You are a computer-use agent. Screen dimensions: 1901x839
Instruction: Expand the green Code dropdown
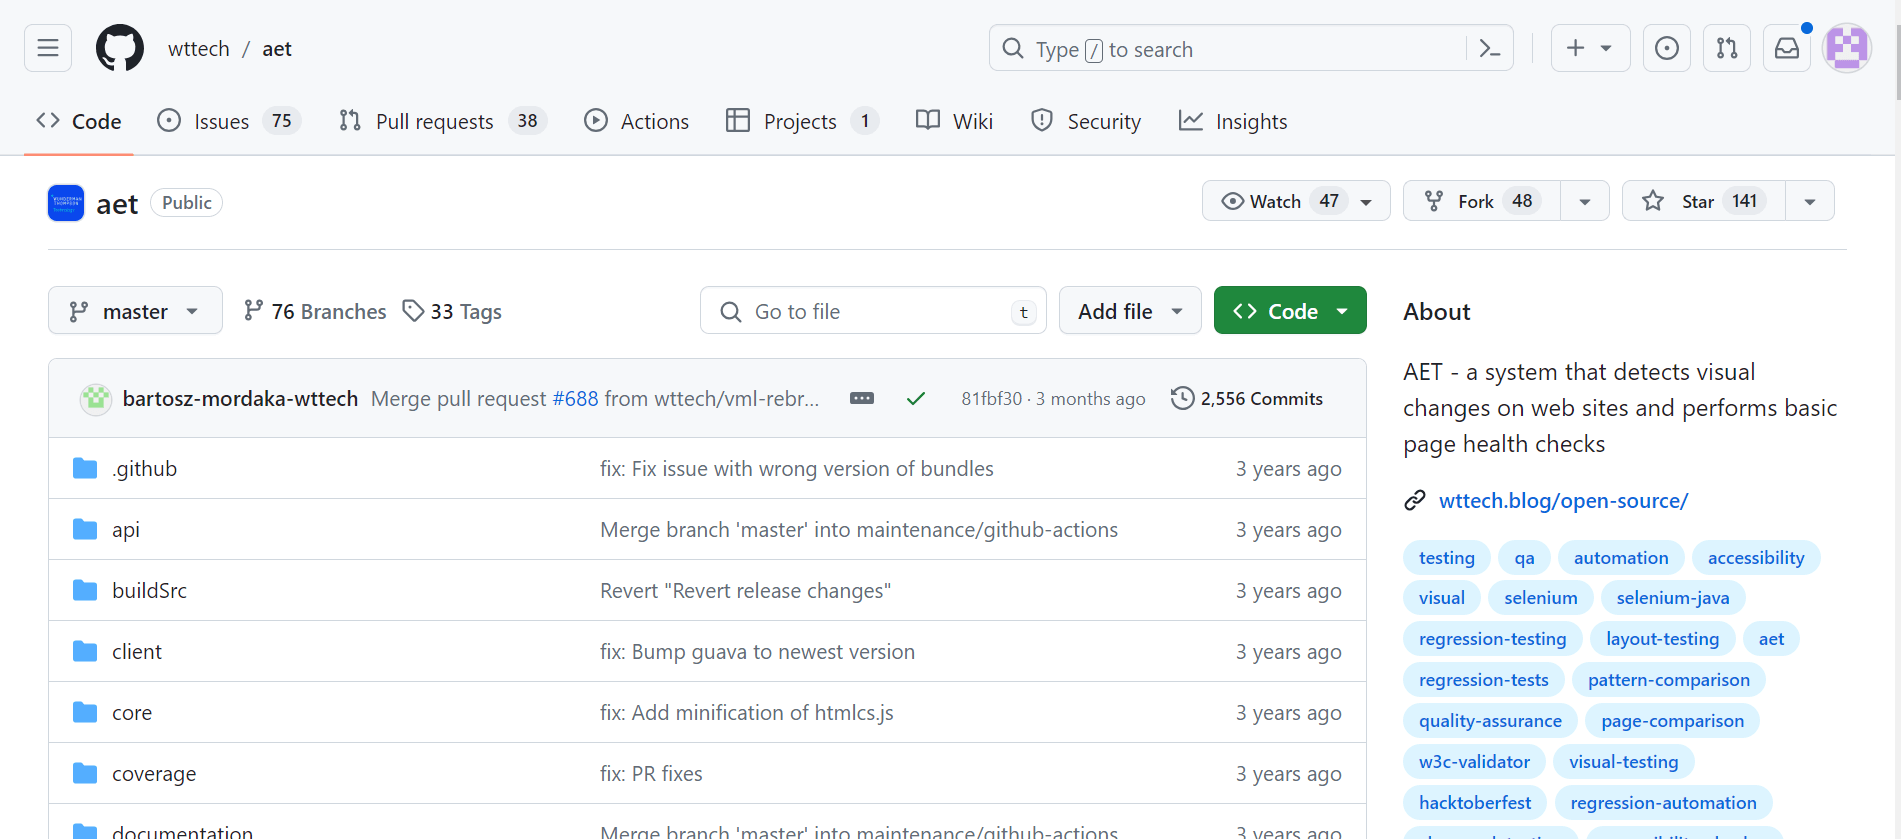coord(1290,311)
